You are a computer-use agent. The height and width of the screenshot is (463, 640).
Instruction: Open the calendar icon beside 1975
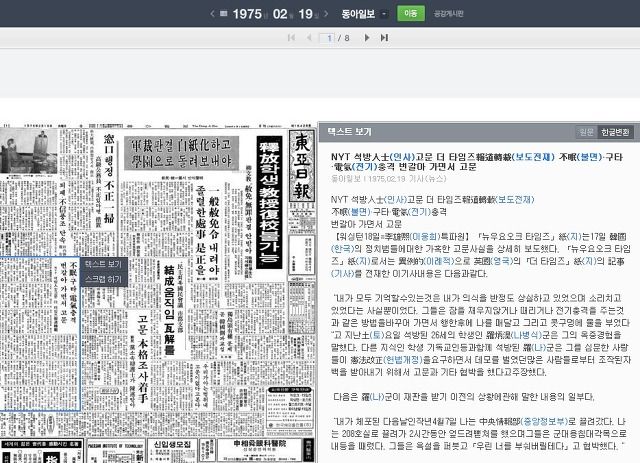(x=223, y=13)
